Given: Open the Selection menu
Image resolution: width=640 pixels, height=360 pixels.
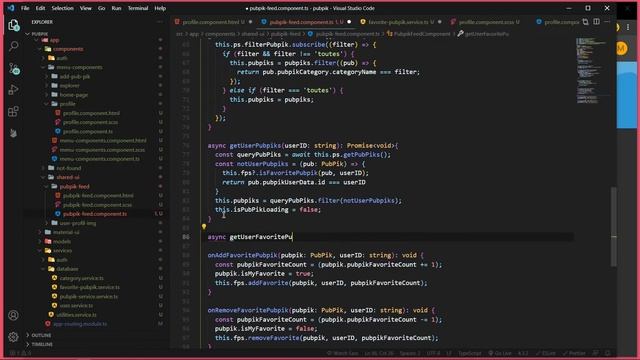Looking at the screenshot, I should [62, 8].
